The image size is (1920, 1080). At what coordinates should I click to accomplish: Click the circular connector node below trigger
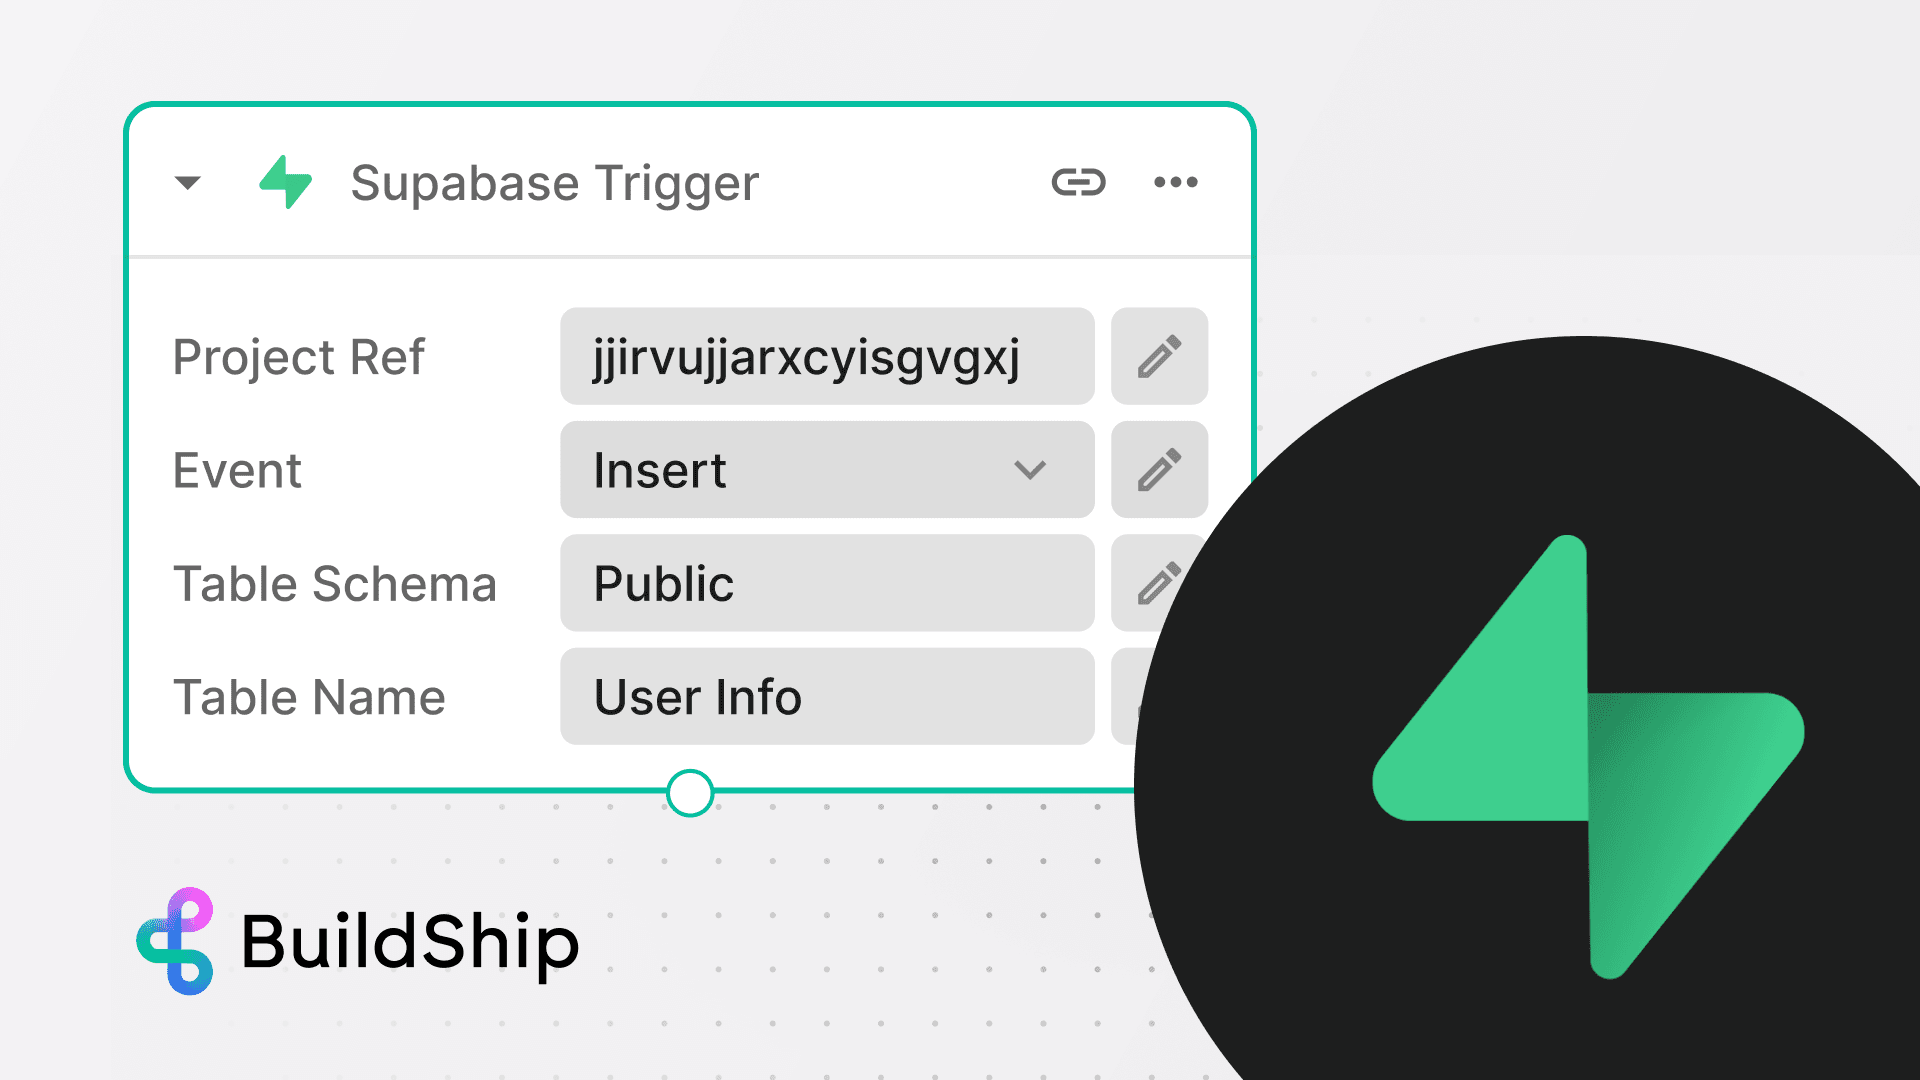tap(692, 790)
